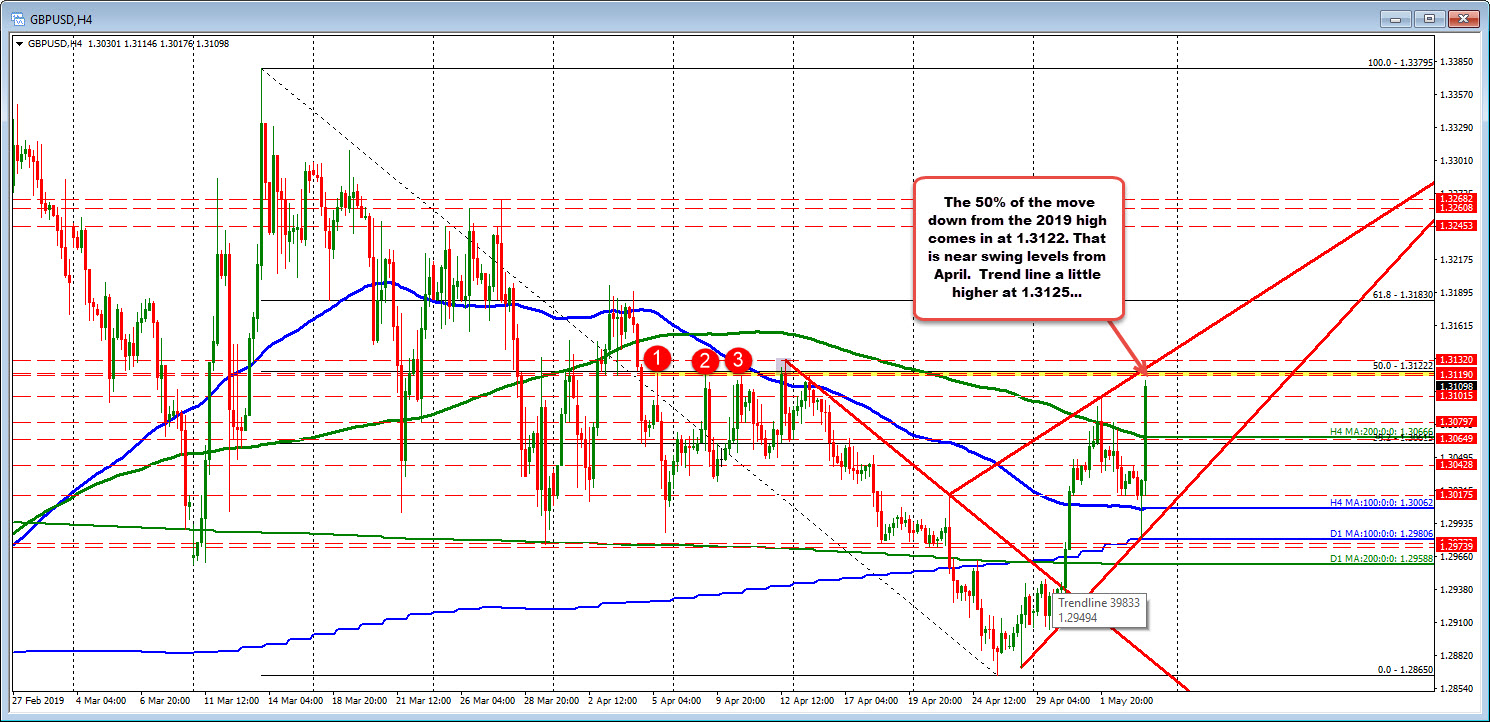Click the H4 MA:100:0:0: 1.30062 label

tap(1382, 502)
